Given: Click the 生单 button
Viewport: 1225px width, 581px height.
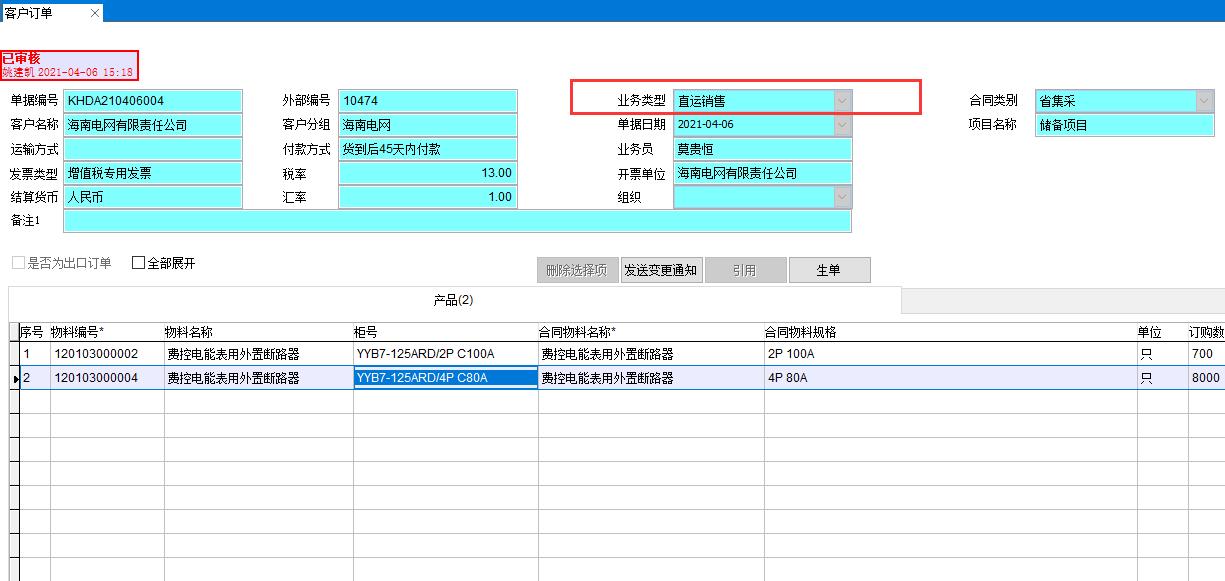Looking at the screenshot, I should (x=829, y=270).
